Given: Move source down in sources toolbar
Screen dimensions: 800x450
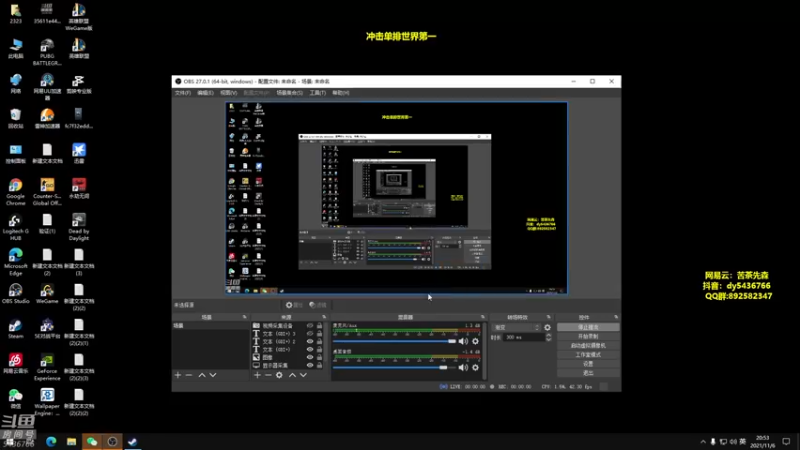Looking at the screenshot, I should (303, 375).
